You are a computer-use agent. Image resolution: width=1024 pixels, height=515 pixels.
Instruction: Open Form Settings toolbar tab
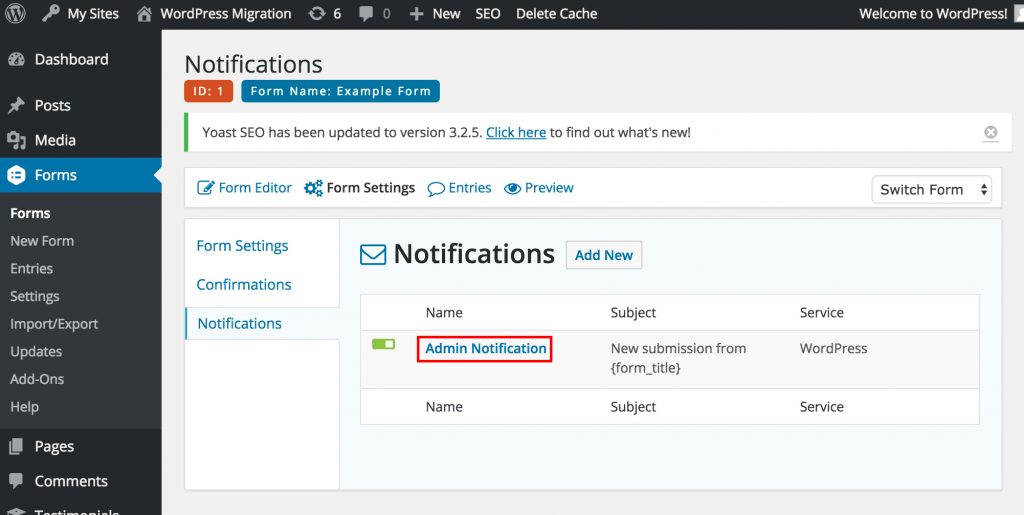tap(370, 188)
